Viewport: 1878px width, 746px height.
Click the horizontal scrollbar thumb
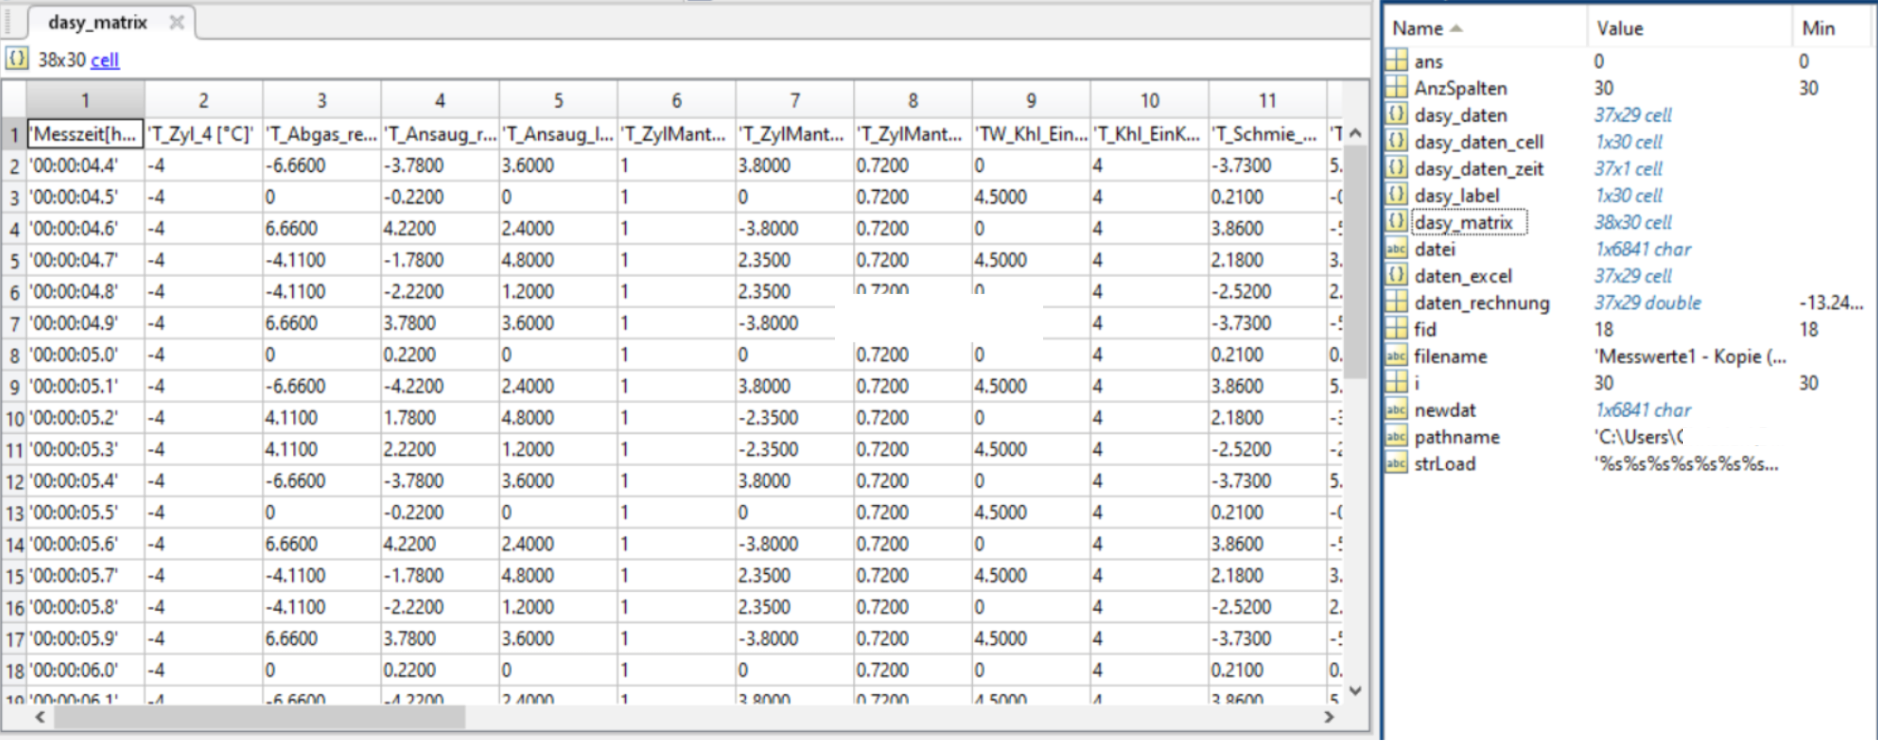pyautogui.click(x=260, y=717)
